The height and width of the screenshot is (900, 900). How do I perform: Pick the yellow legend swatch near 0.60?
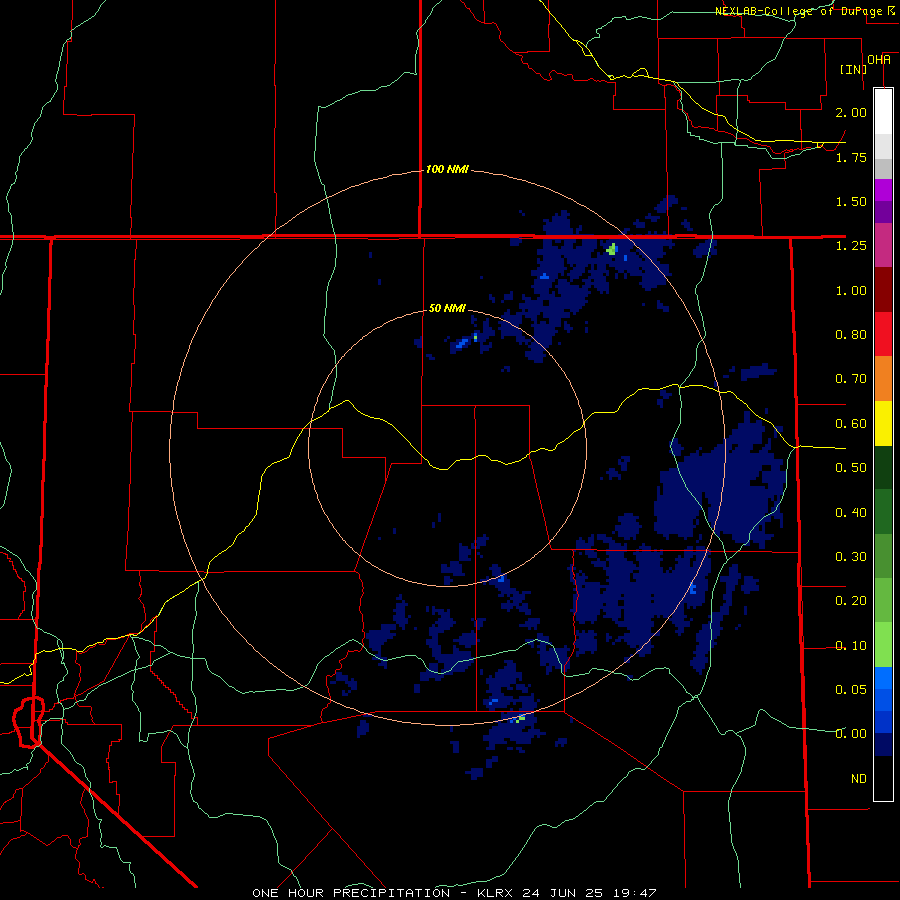pyautogui.click(x=883, y=423)
